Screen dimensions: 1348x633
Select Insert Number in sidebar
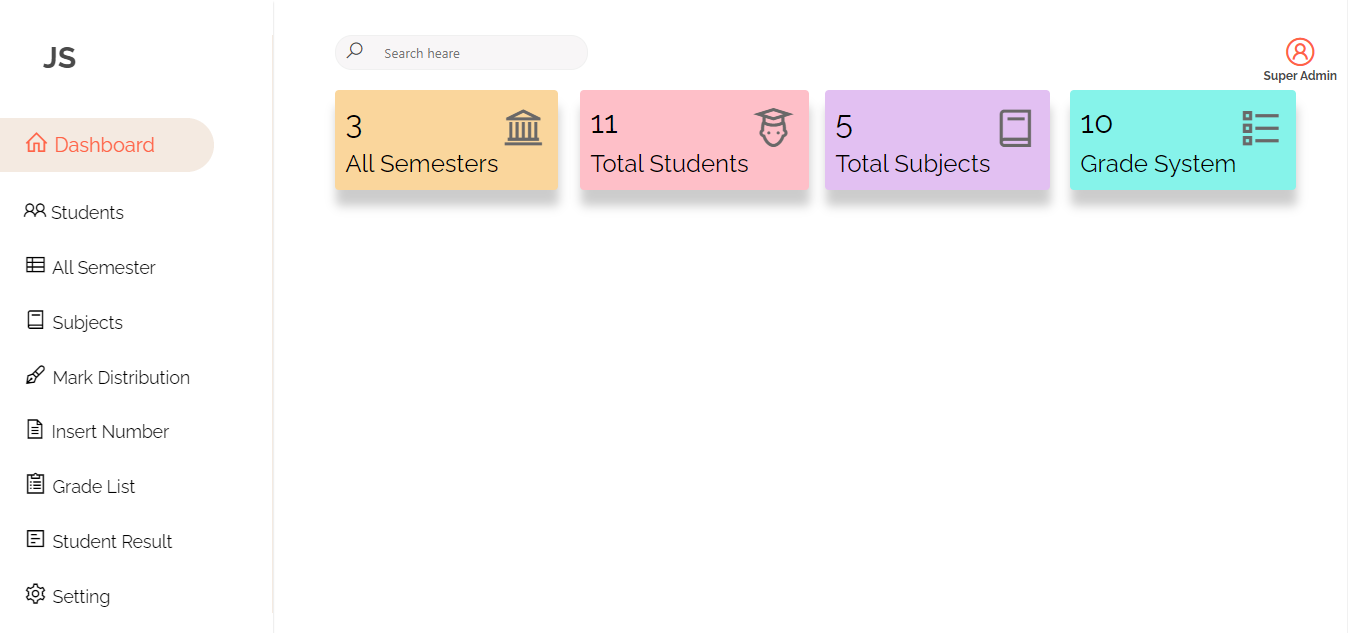point(110,431)
